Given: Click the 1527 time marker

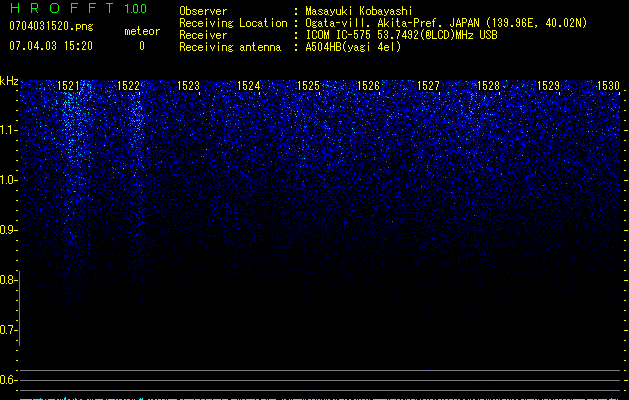Looking at the screenshot, I should pyautogui.click(x=428, y=86).
